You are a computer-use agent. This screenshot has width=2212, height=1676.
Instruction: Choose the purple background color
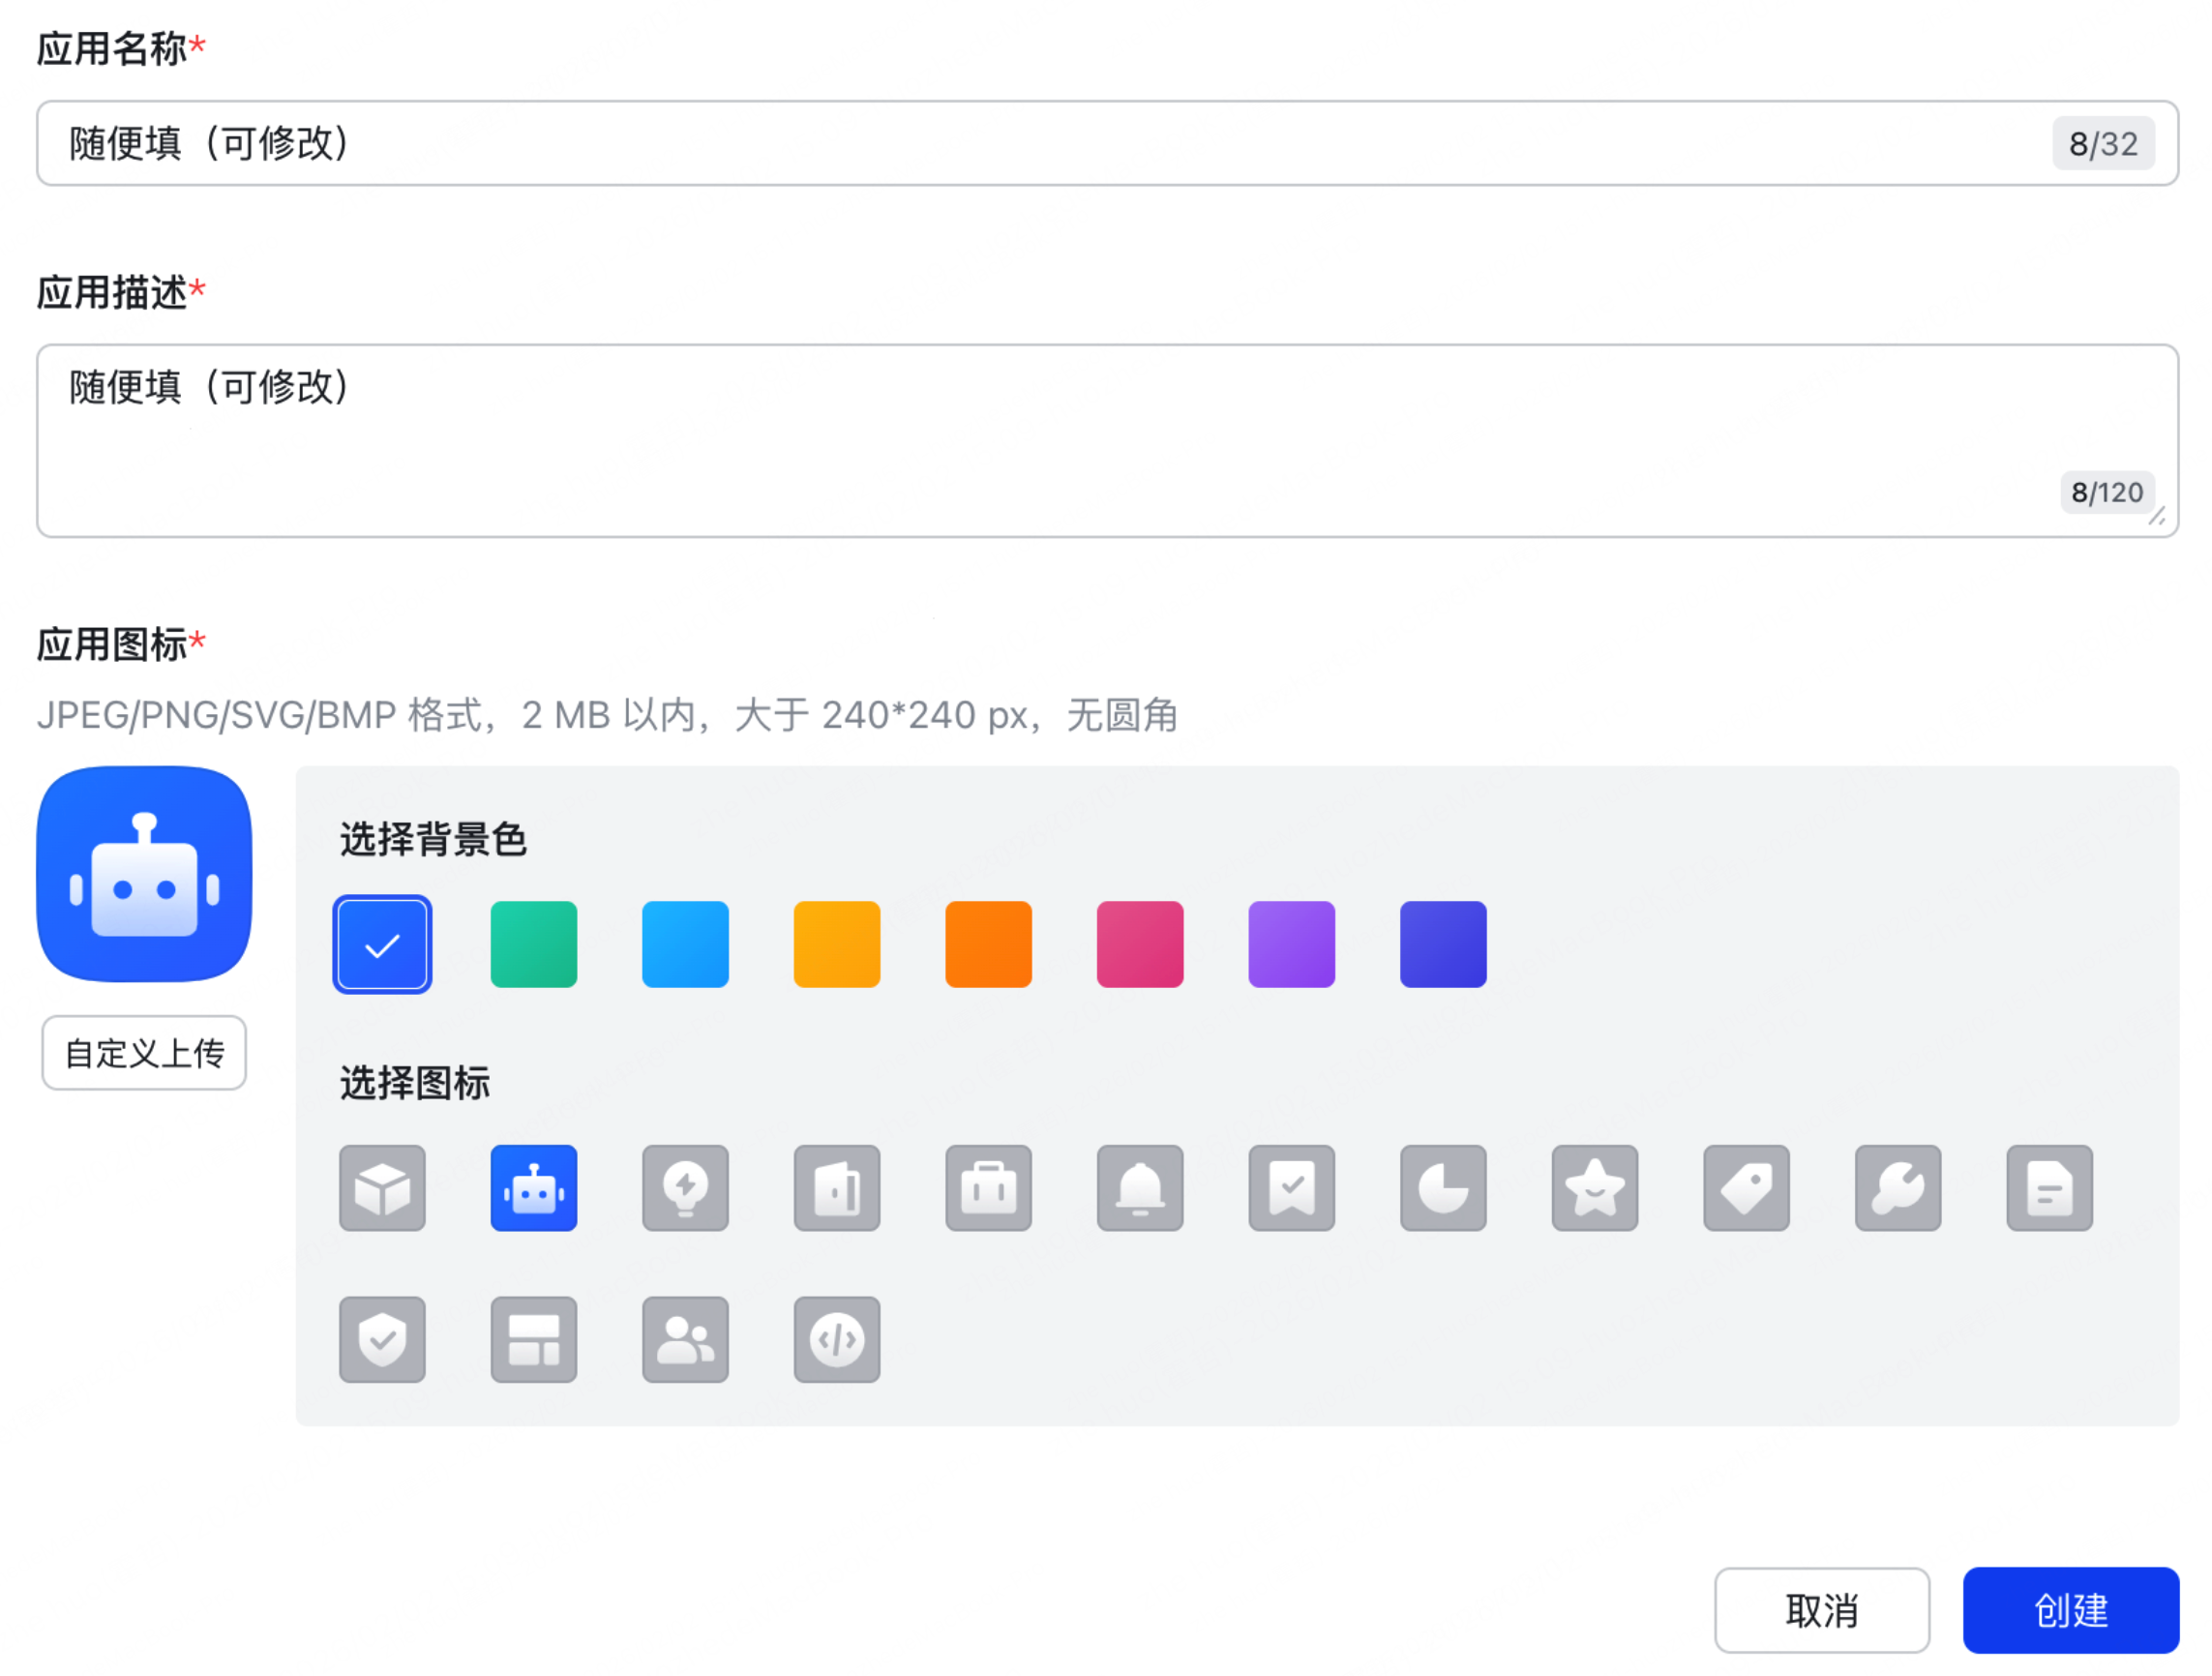point(1291,943)
